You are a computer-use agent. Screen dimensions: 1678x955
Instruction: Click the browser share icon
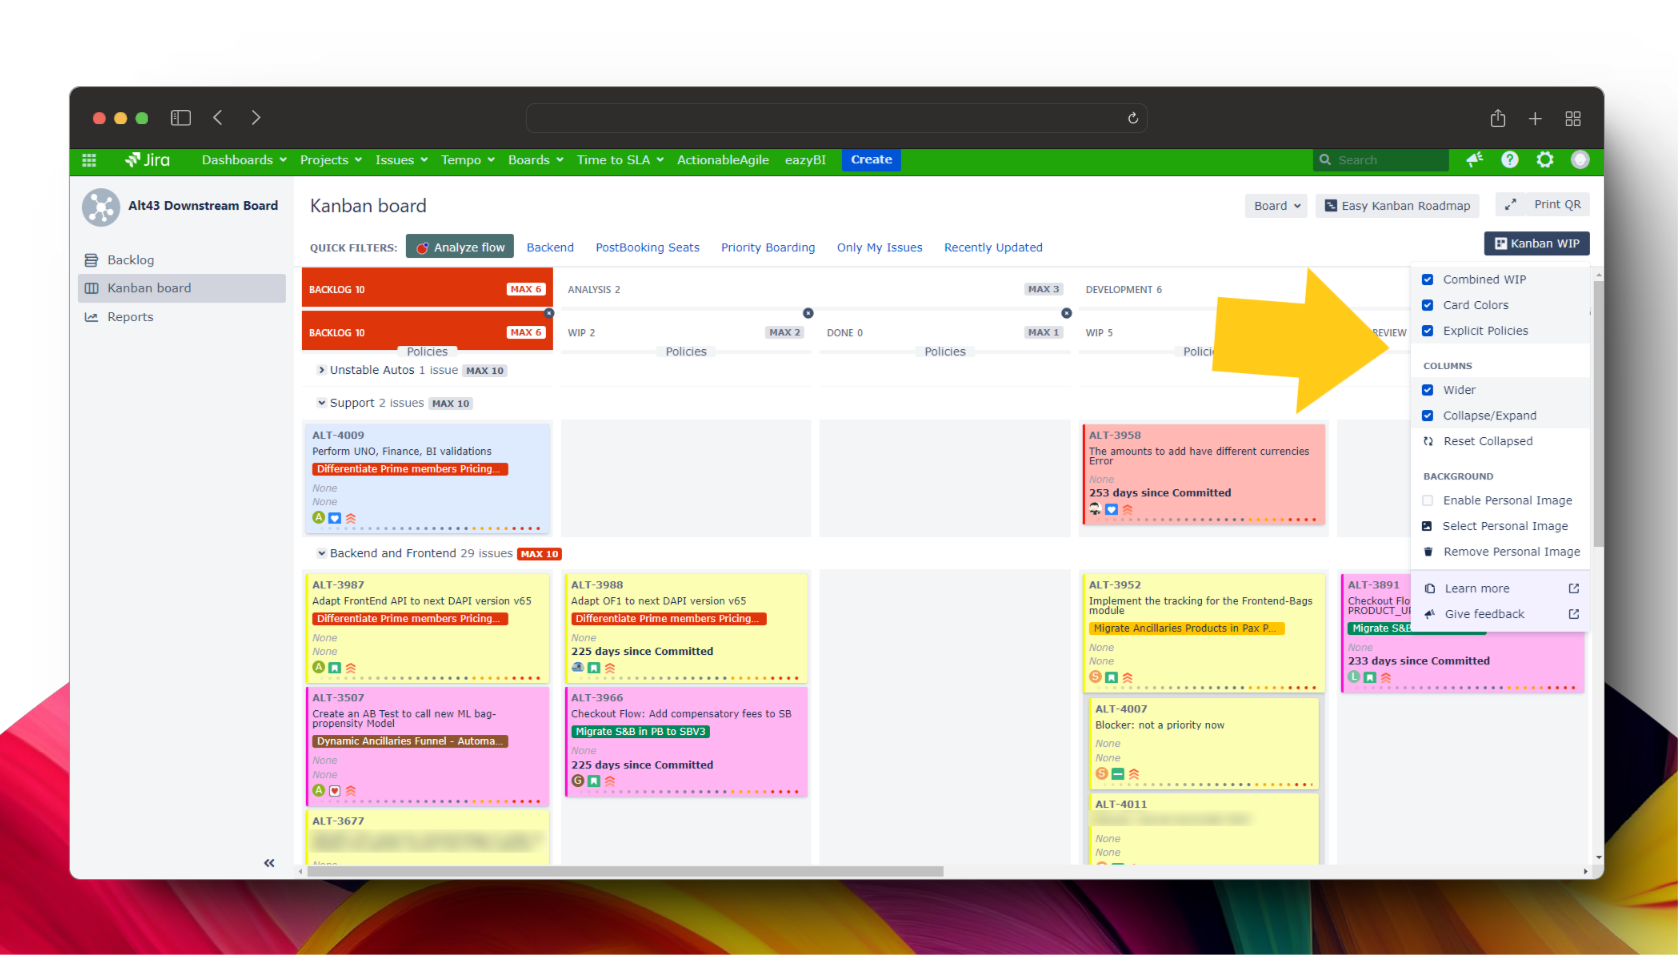(x=1498, y=118)
